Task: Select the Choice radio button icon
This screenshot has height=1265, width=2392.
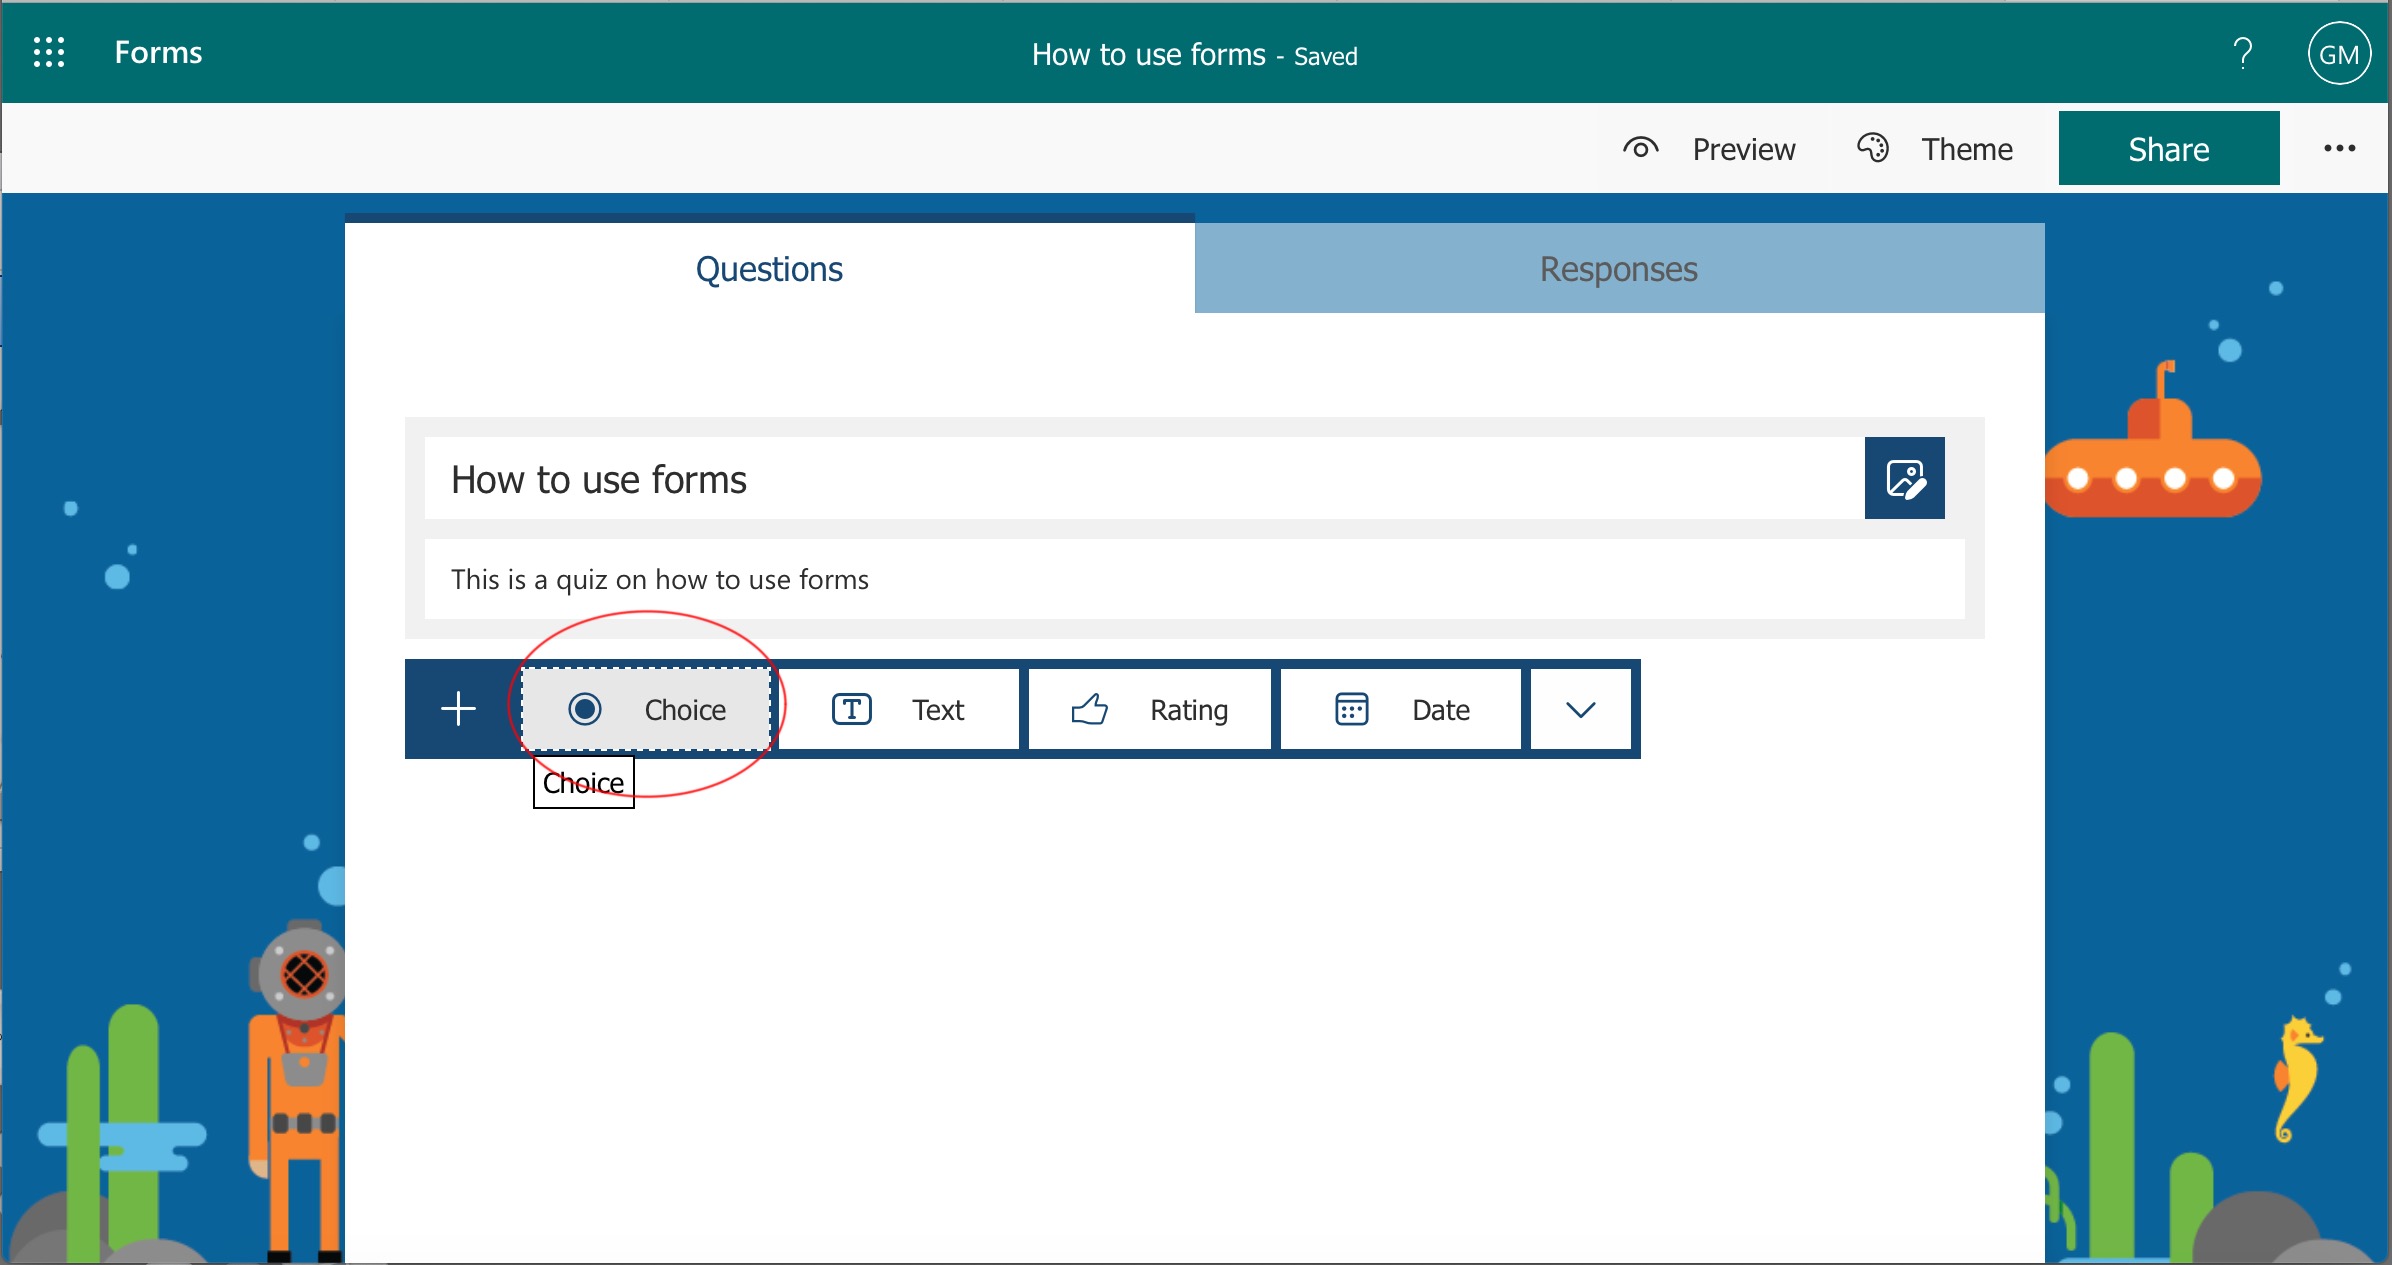Action: coord(585,709)
